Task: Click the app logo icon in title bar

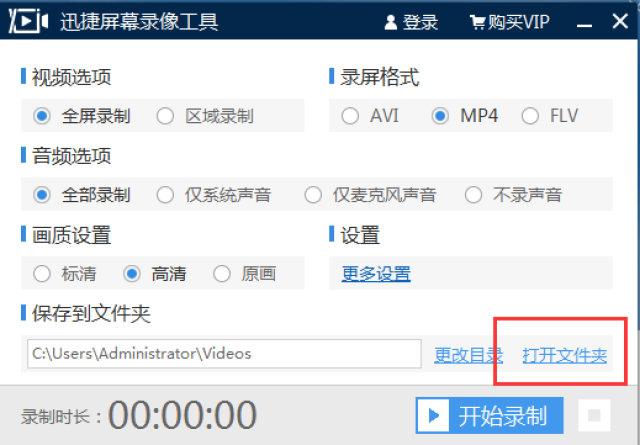Action: 29,21
